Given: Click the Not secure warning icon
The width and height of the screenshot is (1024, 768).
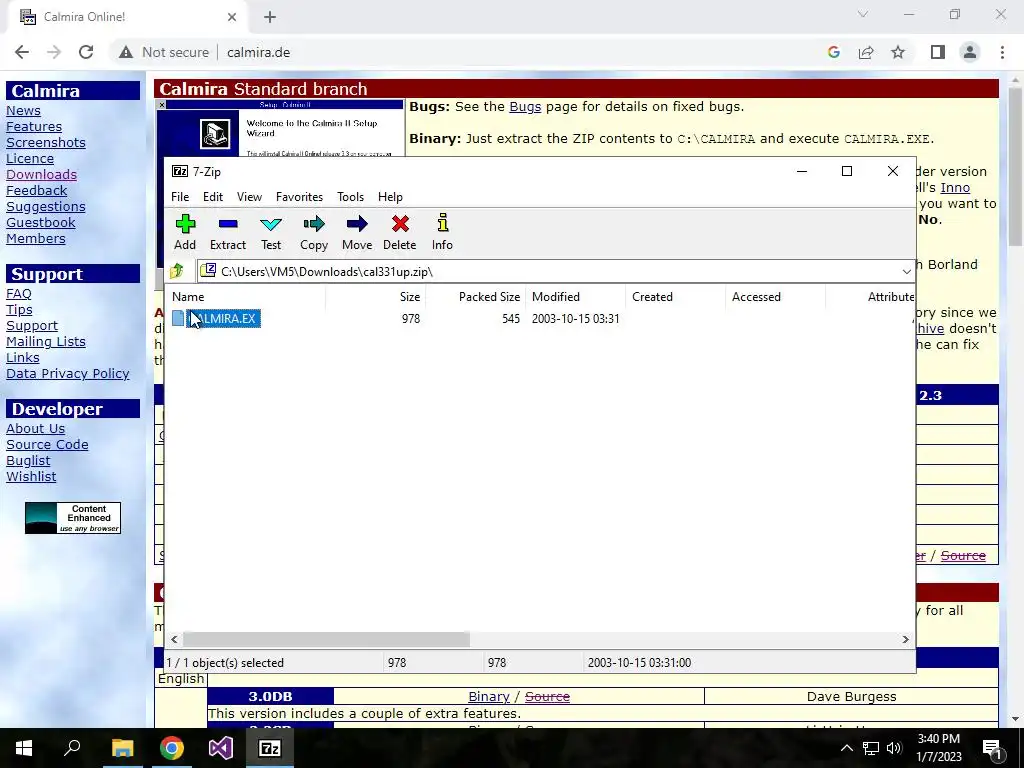Looking at the screenshot, I should (125, 52).
